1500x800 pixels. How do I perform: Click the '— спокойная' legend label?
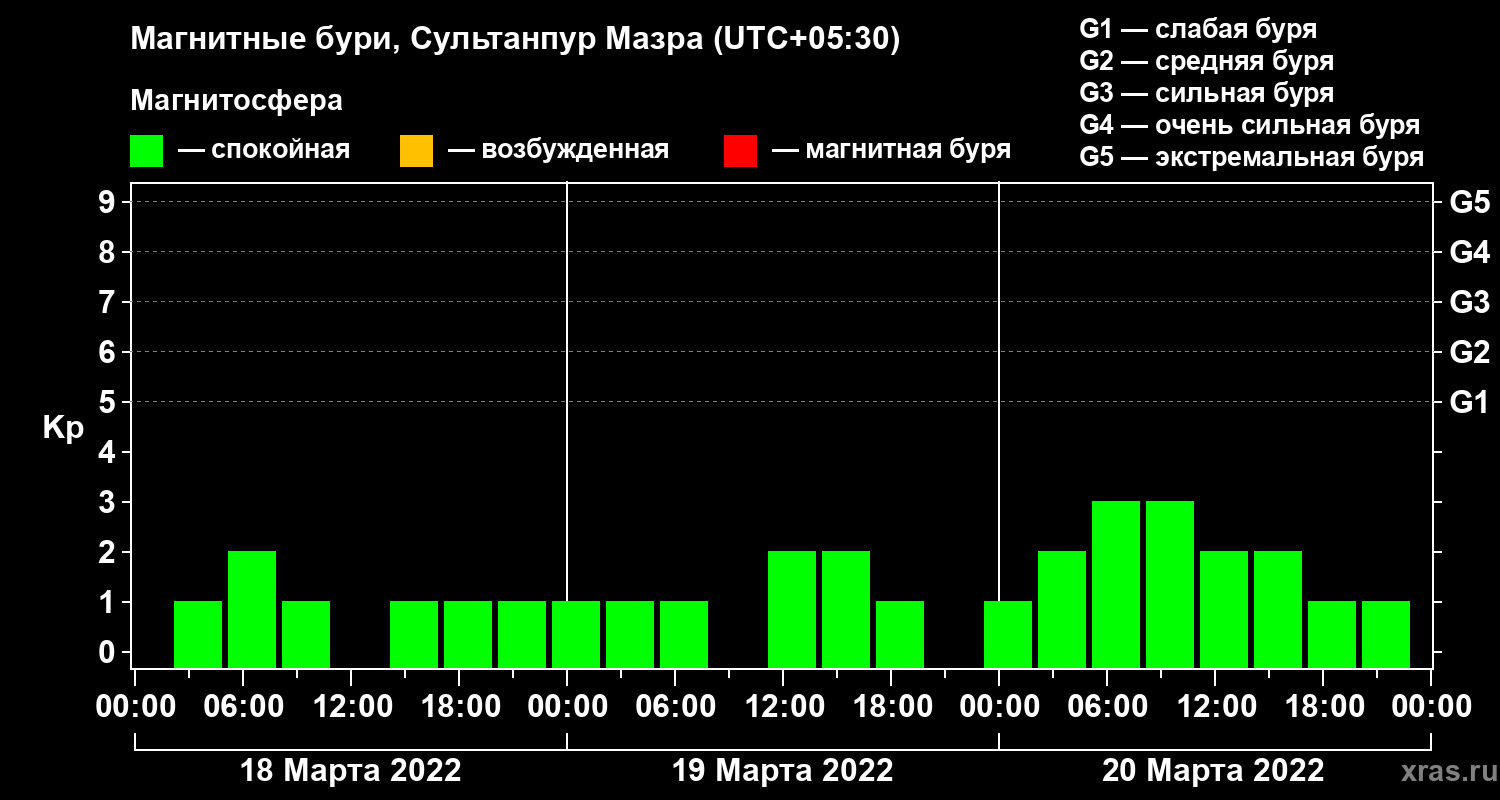264,150
